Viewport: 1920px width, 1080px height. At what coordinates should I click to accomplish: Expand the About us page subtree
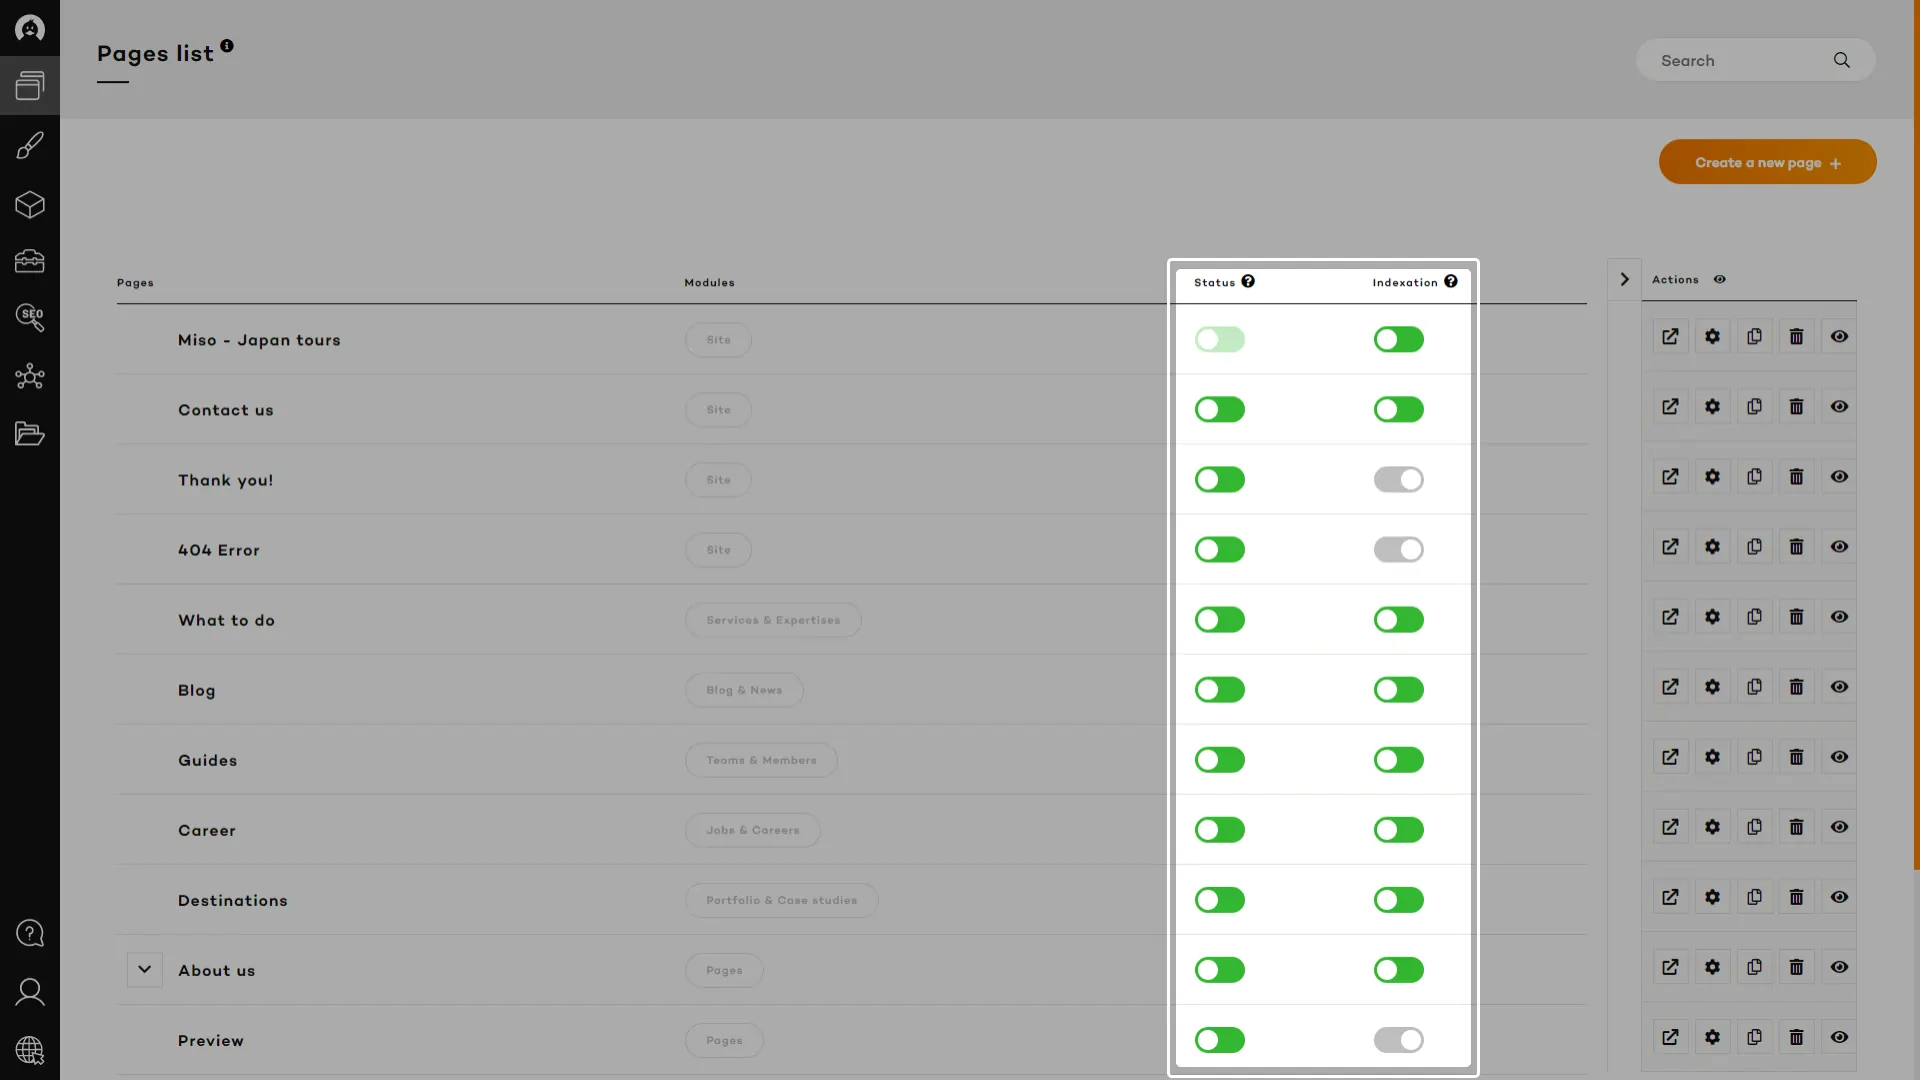144,970
